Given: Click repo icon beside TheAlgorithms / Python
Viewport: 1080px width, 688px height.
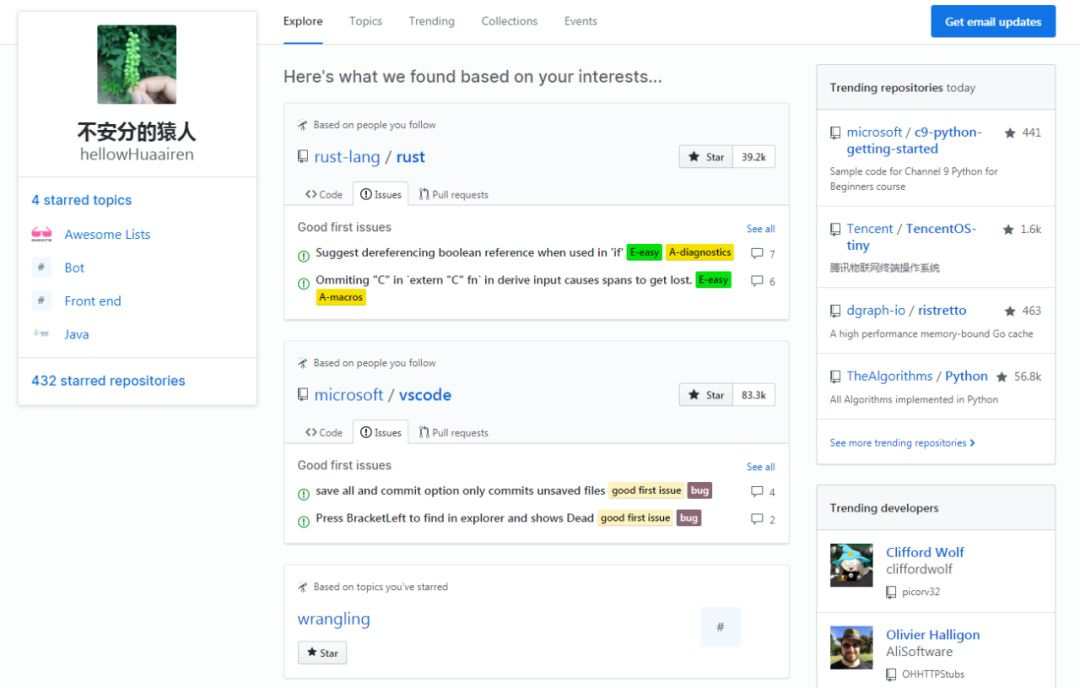Looking at the screenshot, I should (x=835, y=376).
